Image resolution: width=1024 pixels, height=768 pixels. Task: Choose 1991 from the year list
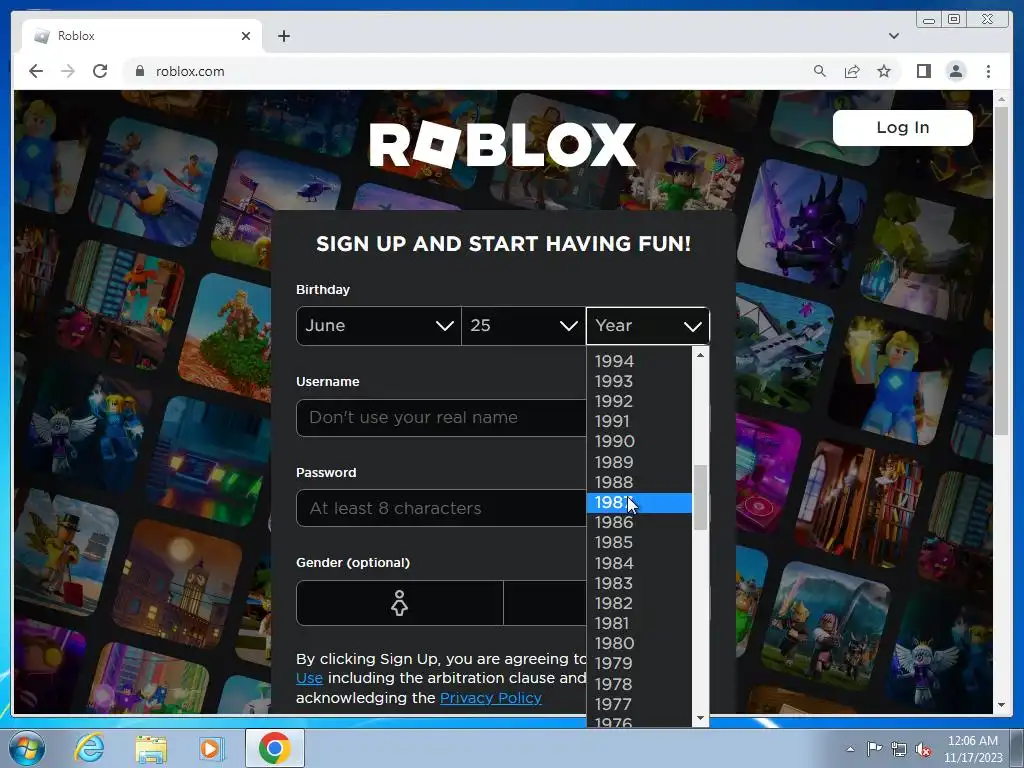click(639, 421)
